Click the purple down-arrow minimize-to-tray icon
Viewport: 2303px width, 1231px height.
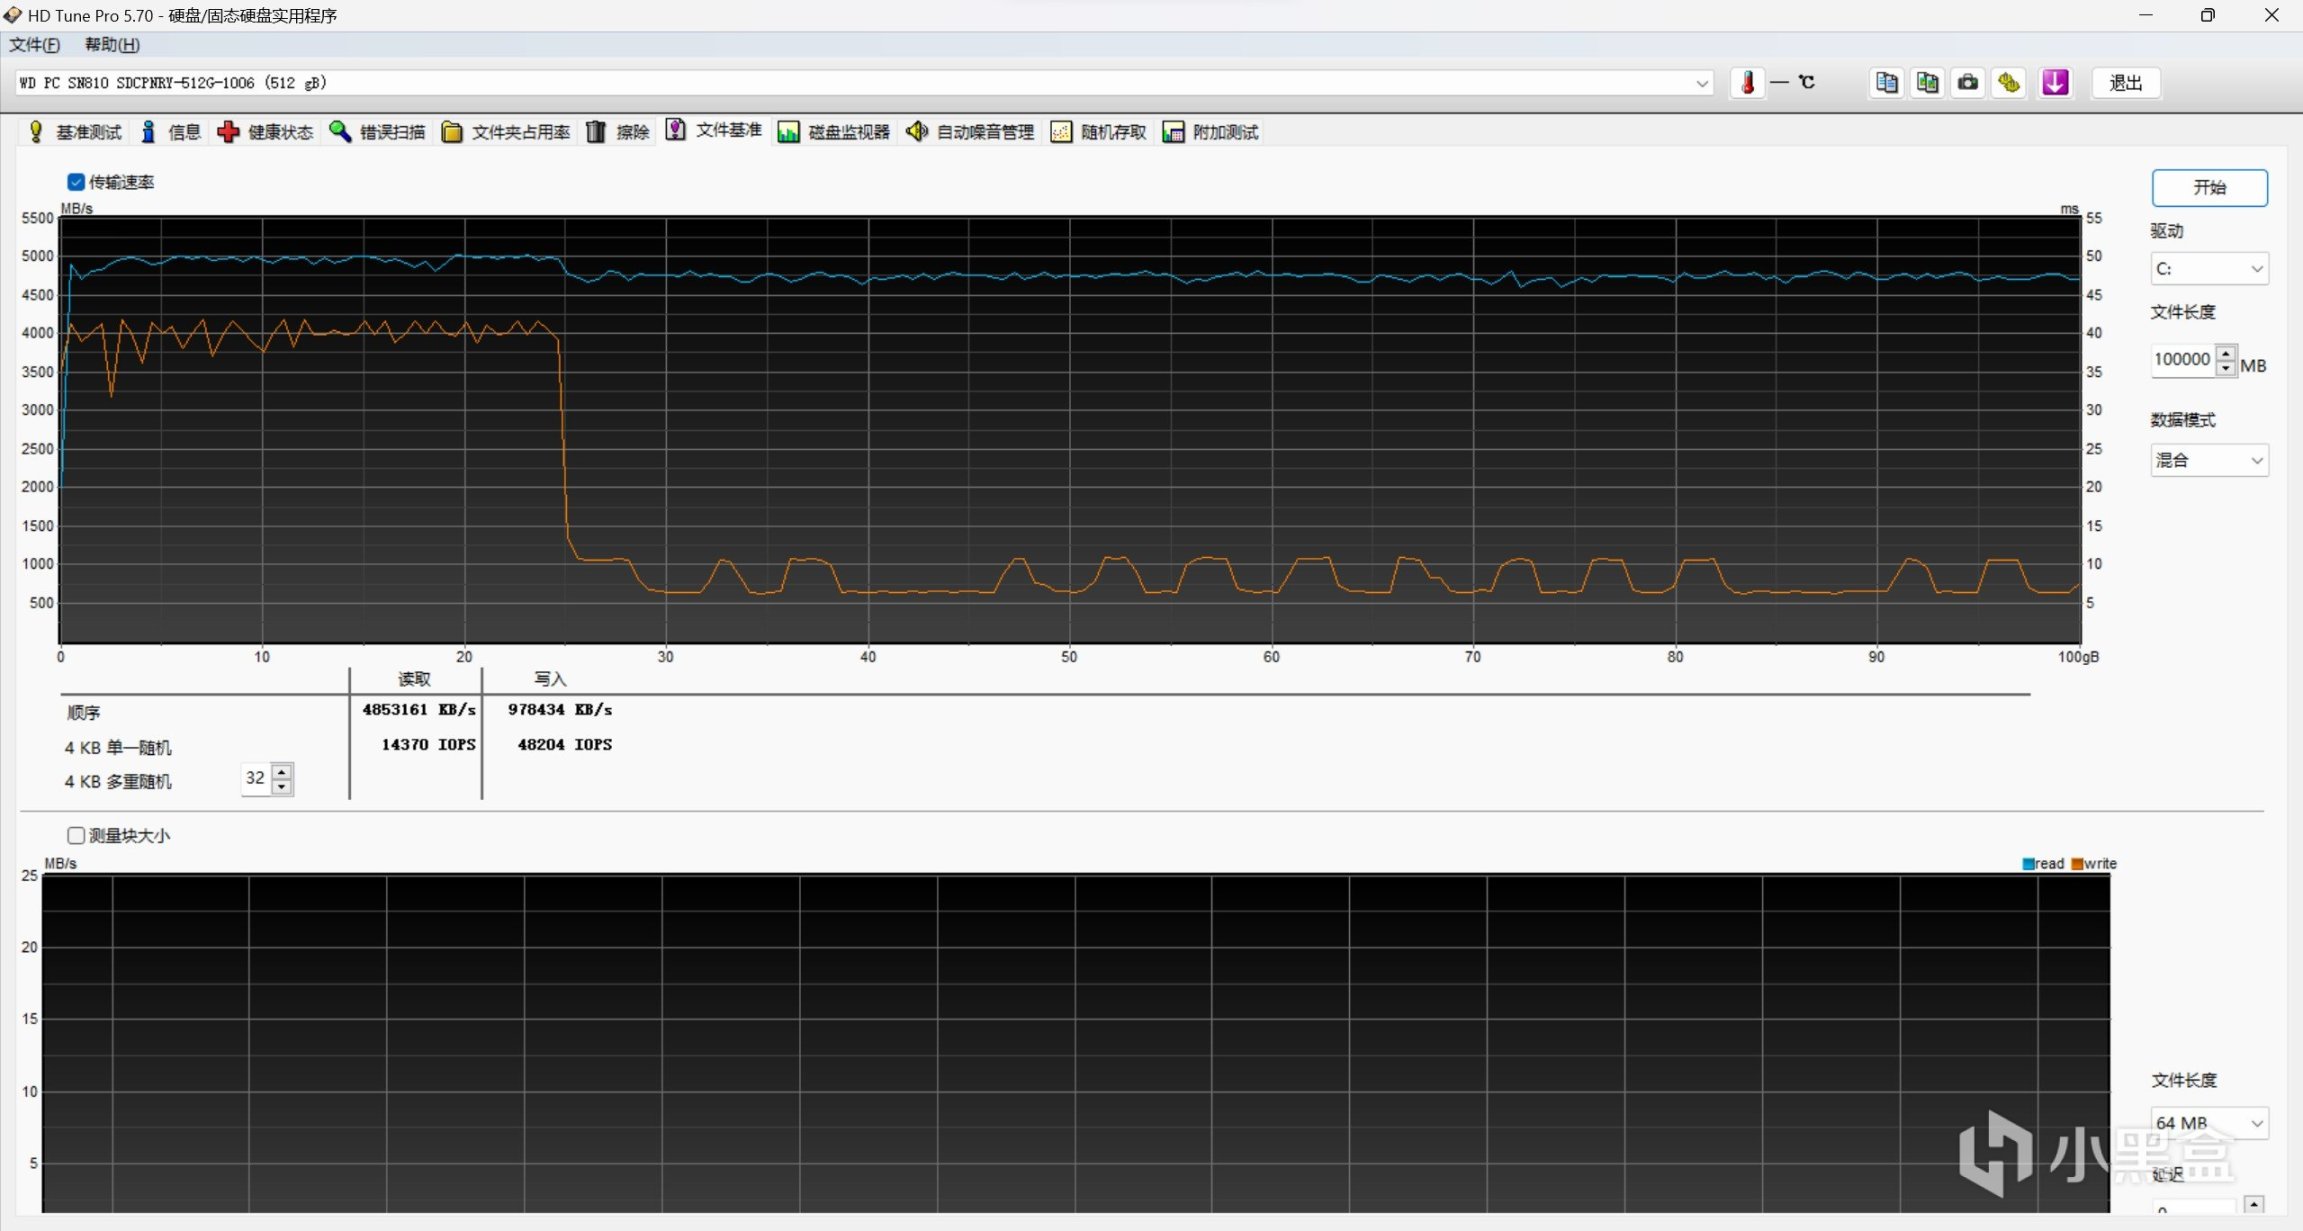pyautogui.click(x=2054, y=83)
